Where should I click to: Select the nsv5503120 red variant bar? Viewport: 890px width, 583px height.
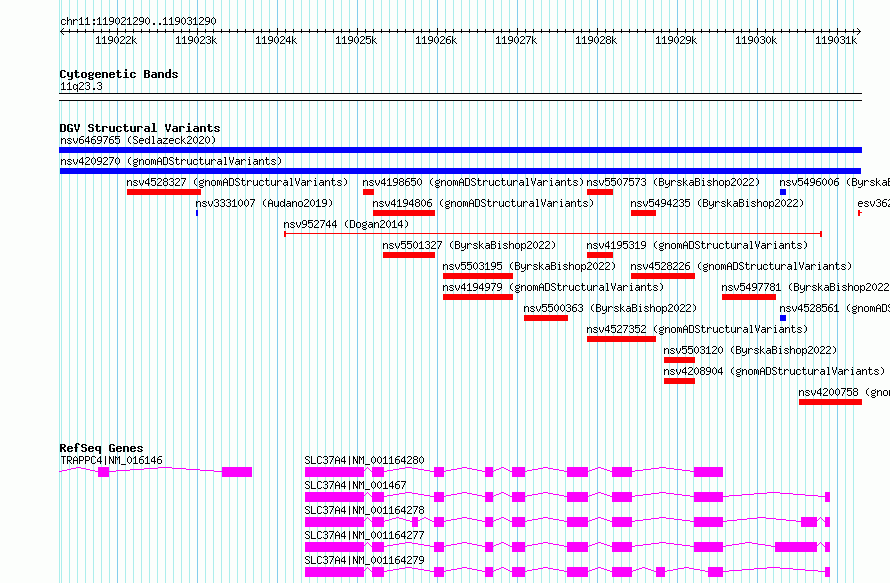click(679, 360)
